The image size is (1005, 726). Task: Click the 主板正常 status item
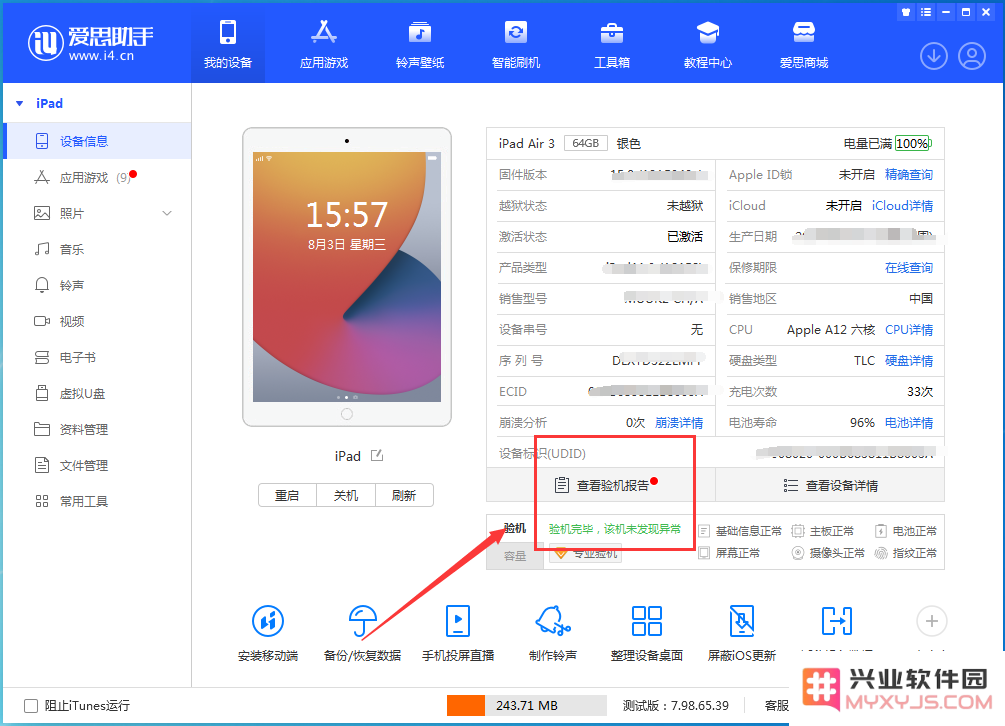[x=823, y=531]
